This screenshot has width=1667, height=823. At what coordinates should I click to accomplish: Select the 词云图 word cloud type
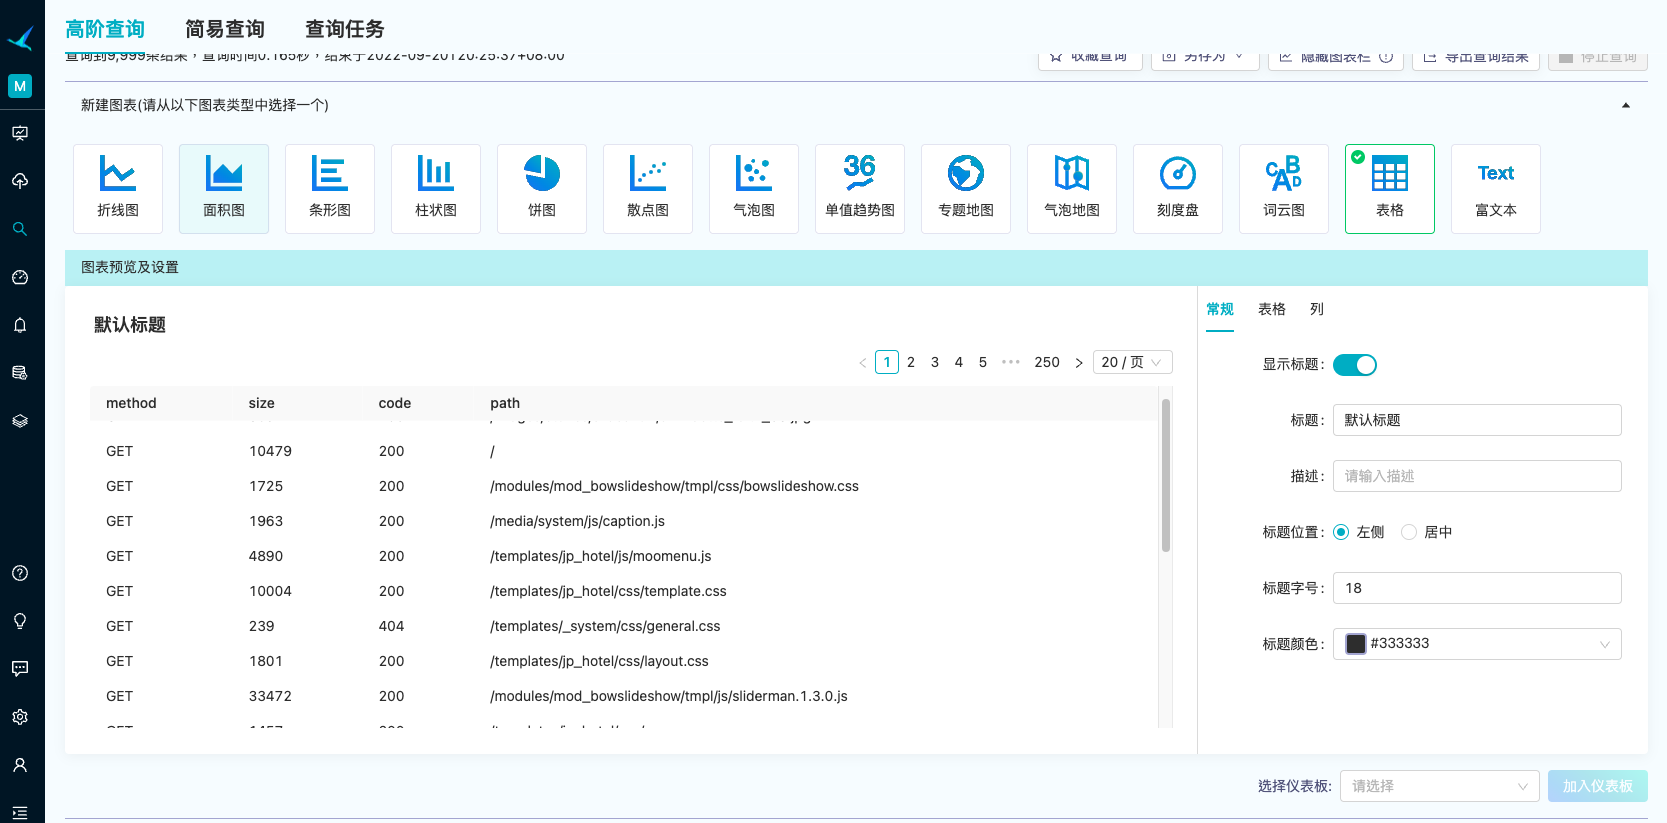[x=1284, y=189]
